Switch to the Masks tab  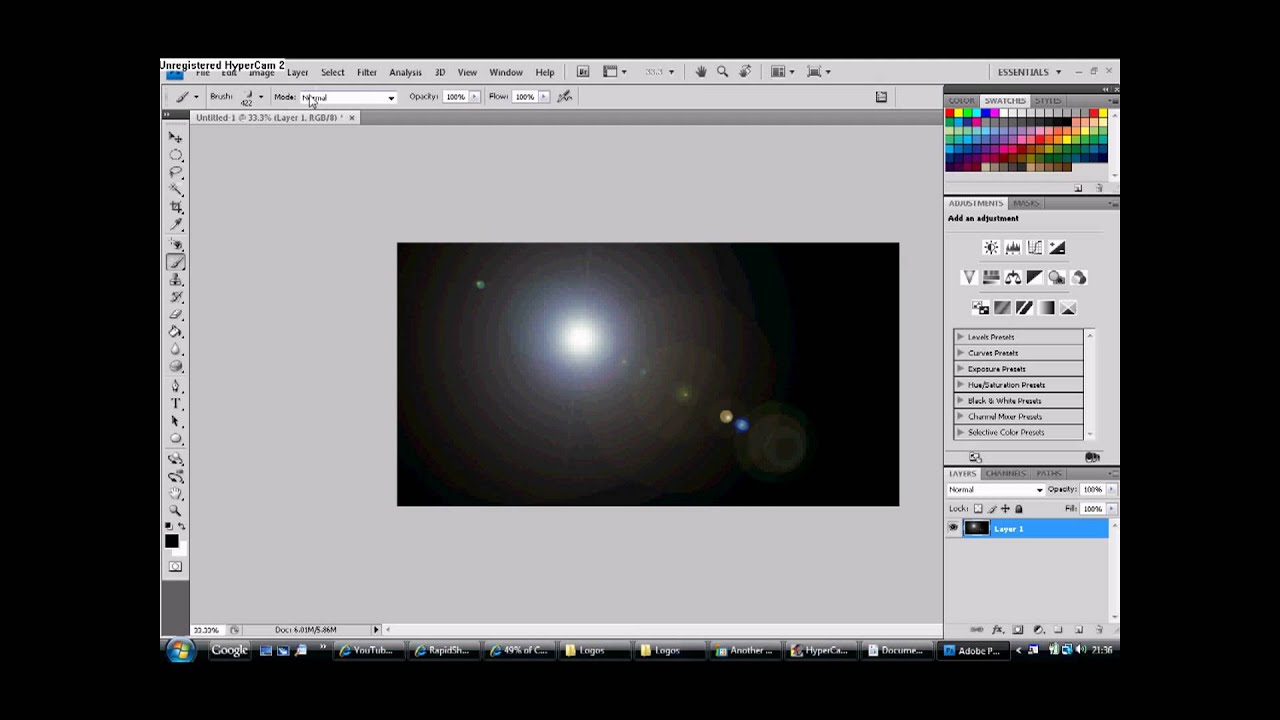[x=1026, y=203]
